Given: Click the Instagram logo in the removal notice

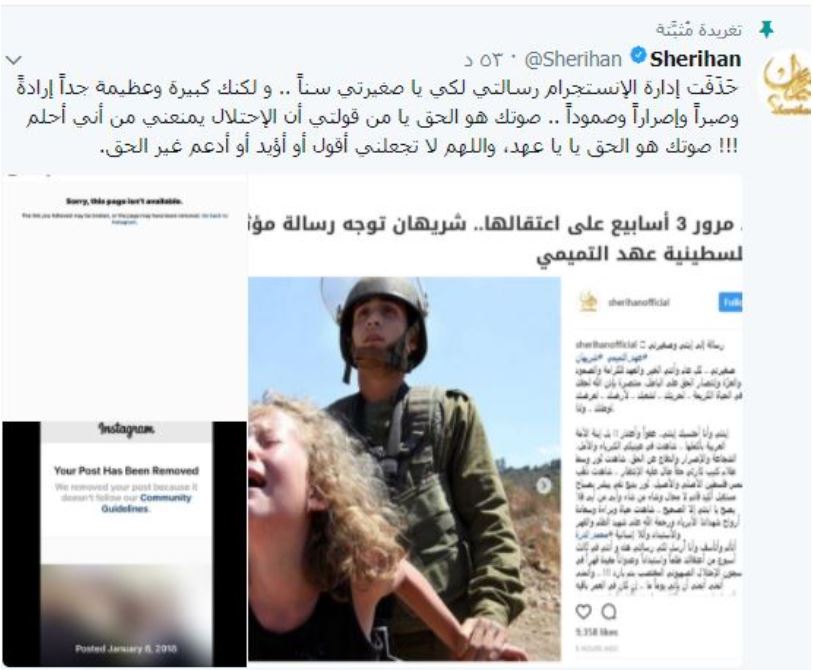Looking at the screenshot, I should tap(126, 430).
